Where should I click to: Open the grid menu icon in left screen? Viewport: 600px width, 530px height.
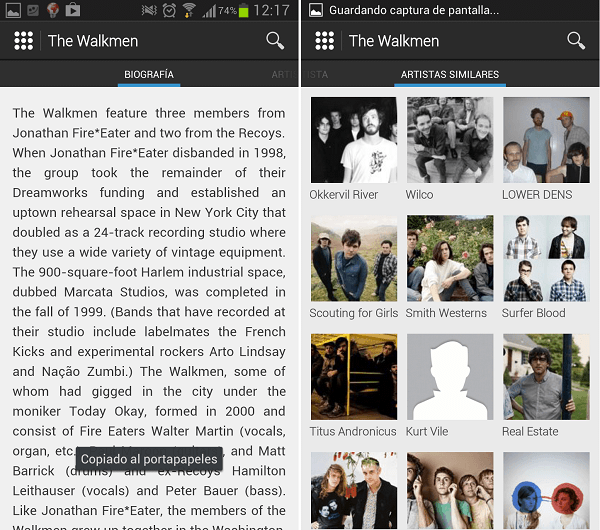tap(23, 41)
